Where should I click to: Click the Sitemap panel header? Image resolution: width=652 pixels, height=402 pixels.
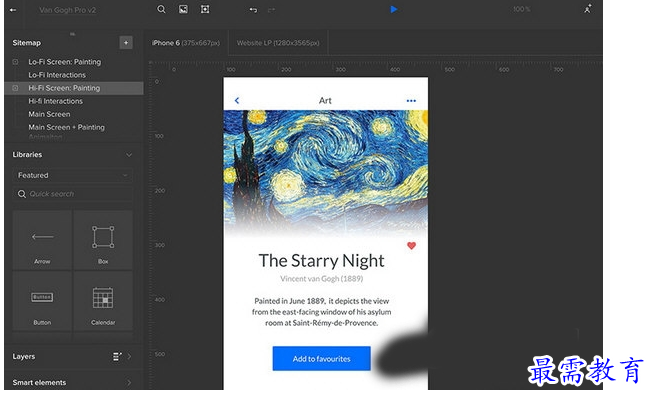[27, 43]
